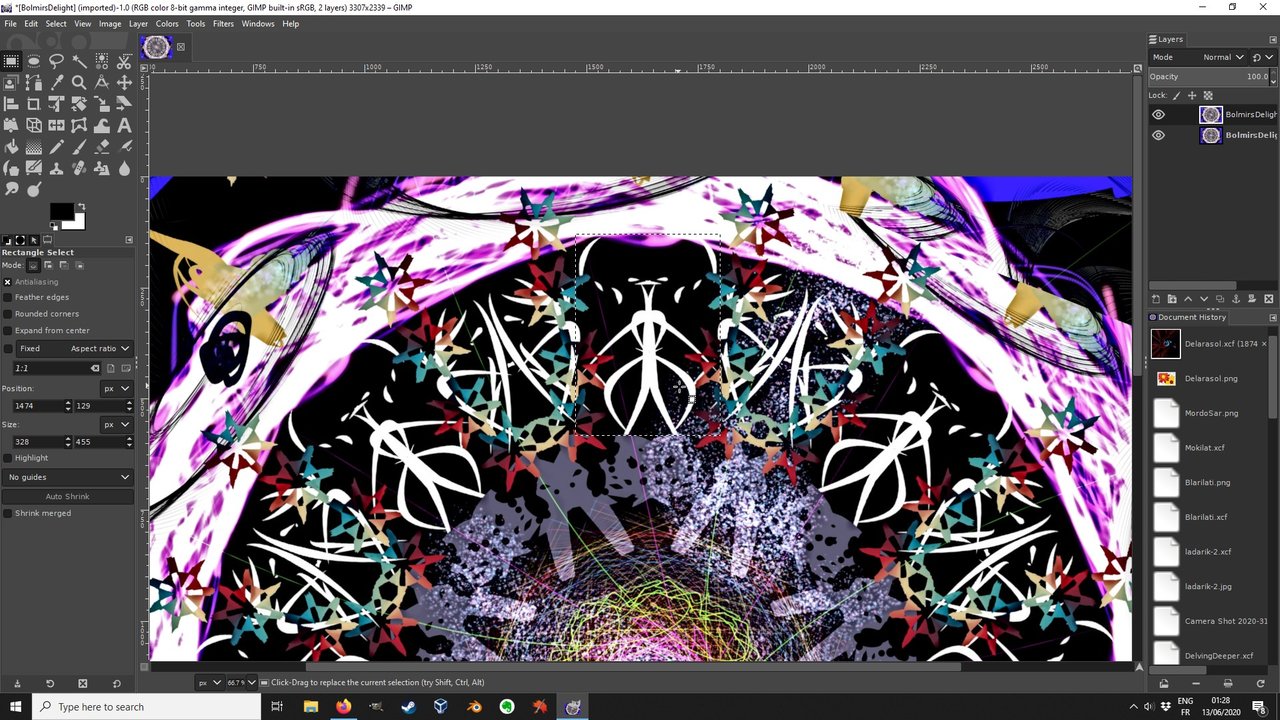
Task: Enable the Feather edges checkbox
Action: (x=8, y=297)
